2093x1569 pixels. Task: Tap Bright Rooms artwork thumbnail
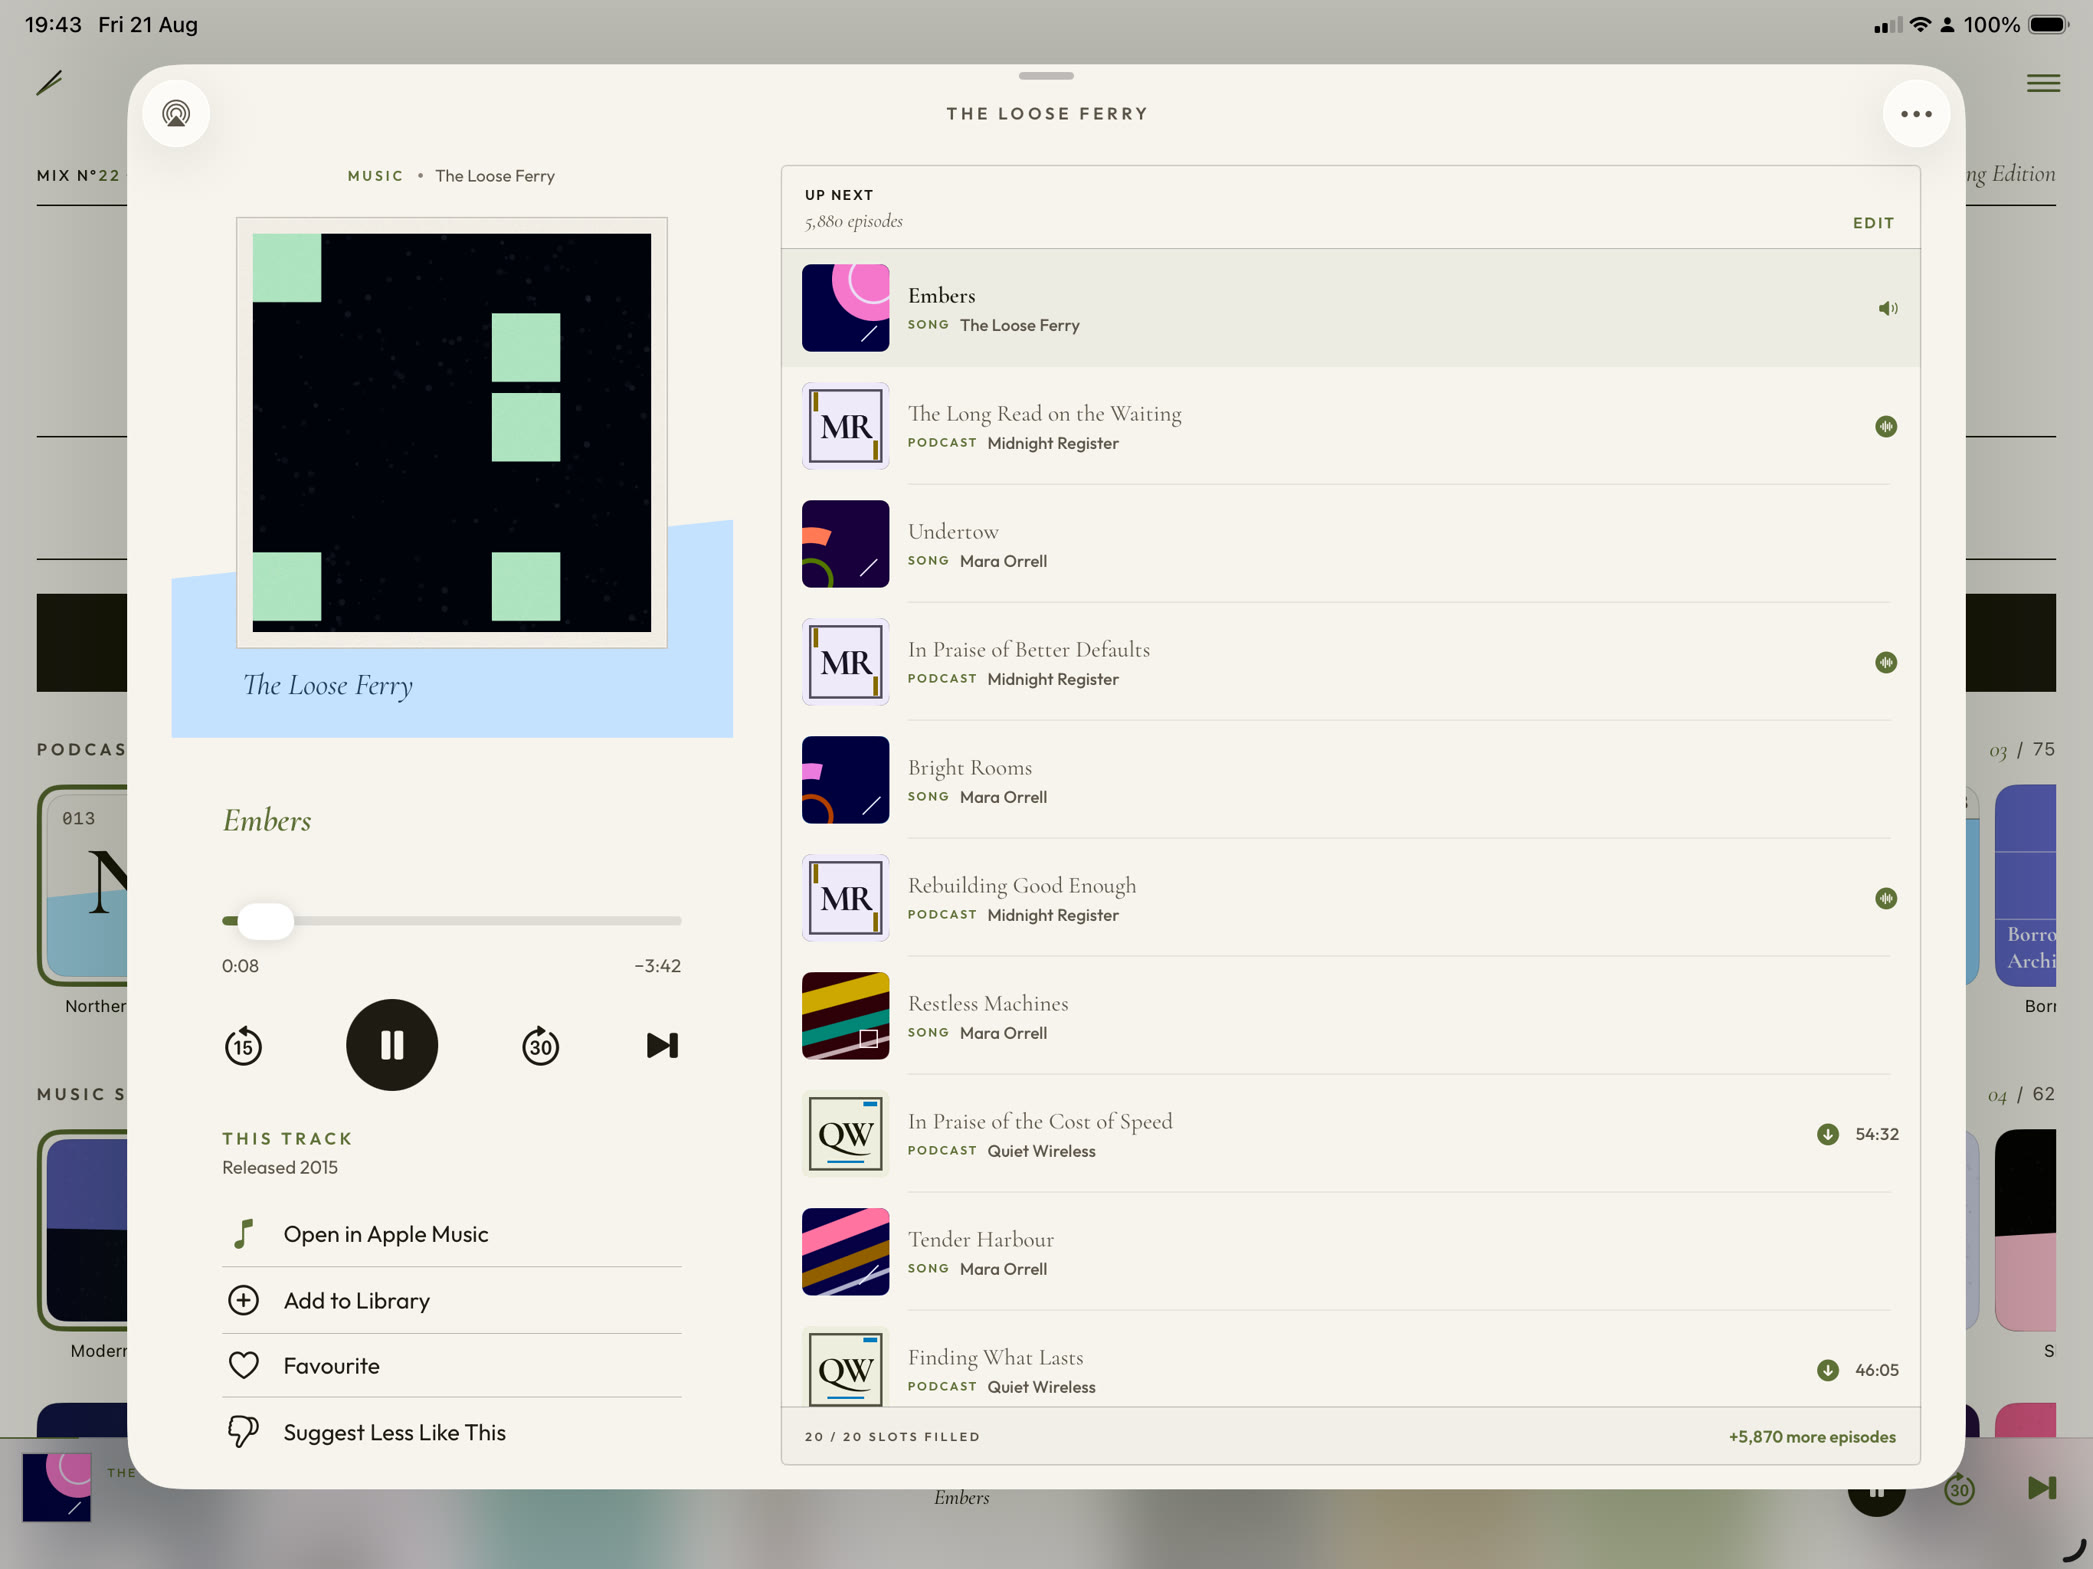pyautogui.click(x=845, y=780)
